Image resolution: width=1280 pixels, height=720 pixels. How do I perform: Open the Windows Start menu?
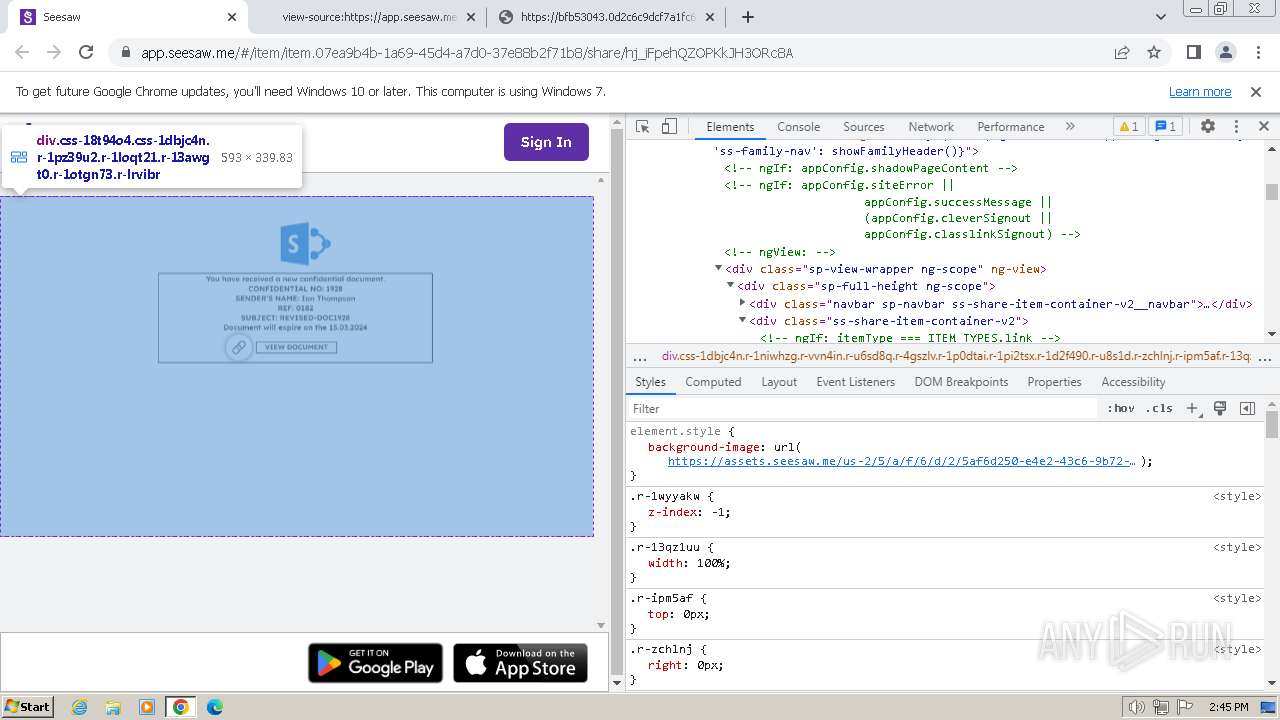pyautogui.click(x=28, y=707)
